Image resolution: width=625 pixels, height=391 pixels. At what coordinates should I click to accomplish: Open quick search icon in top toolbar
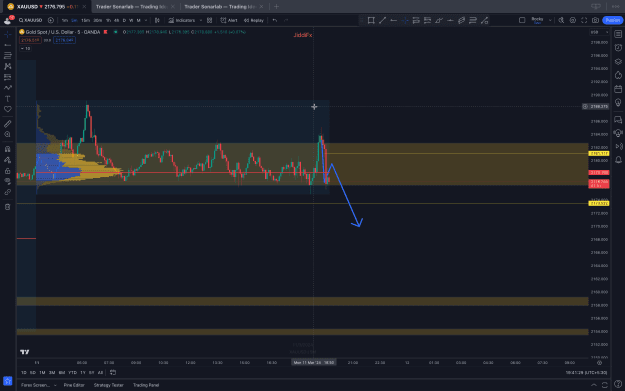click(561, 20)
